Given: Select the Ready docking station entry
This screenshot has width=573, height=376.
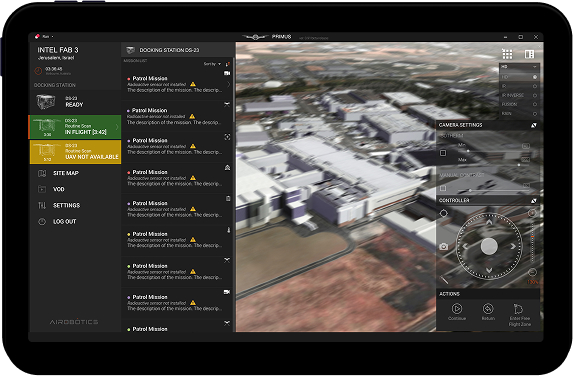Looking at the screenshot, I should [x=75, y=102].
